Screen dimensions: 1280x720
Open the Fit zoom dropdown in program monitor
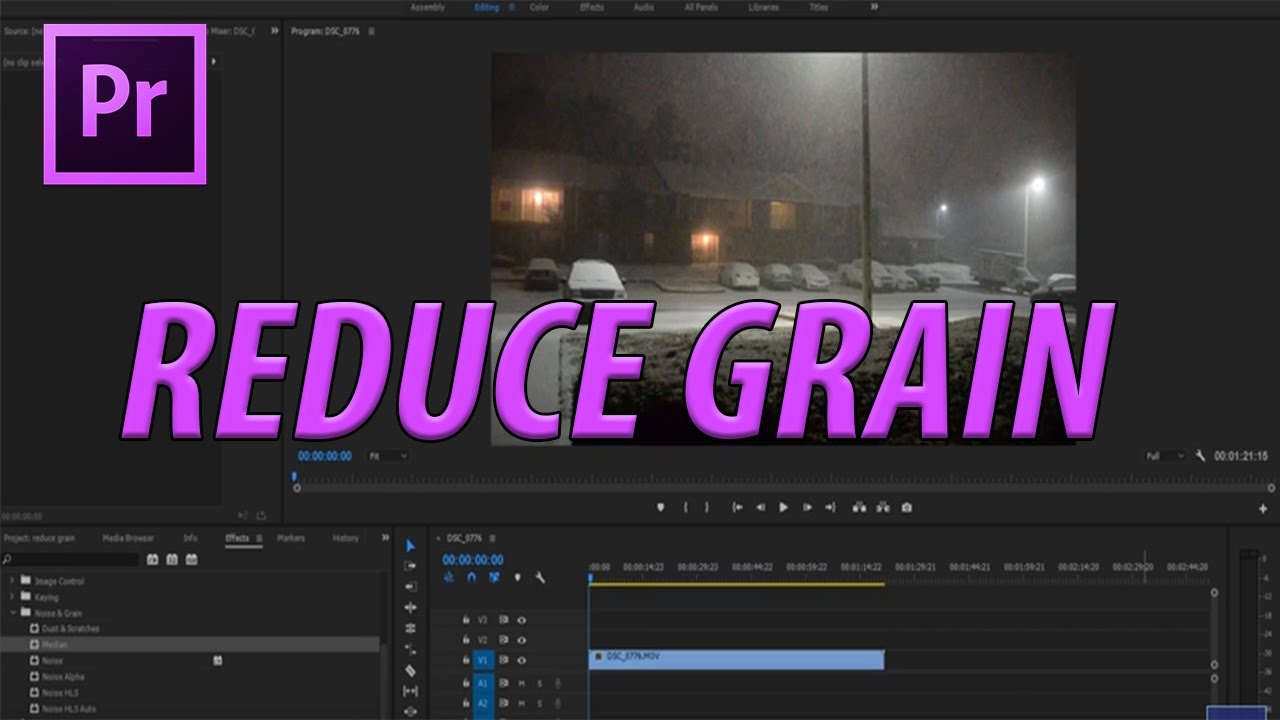385,455
